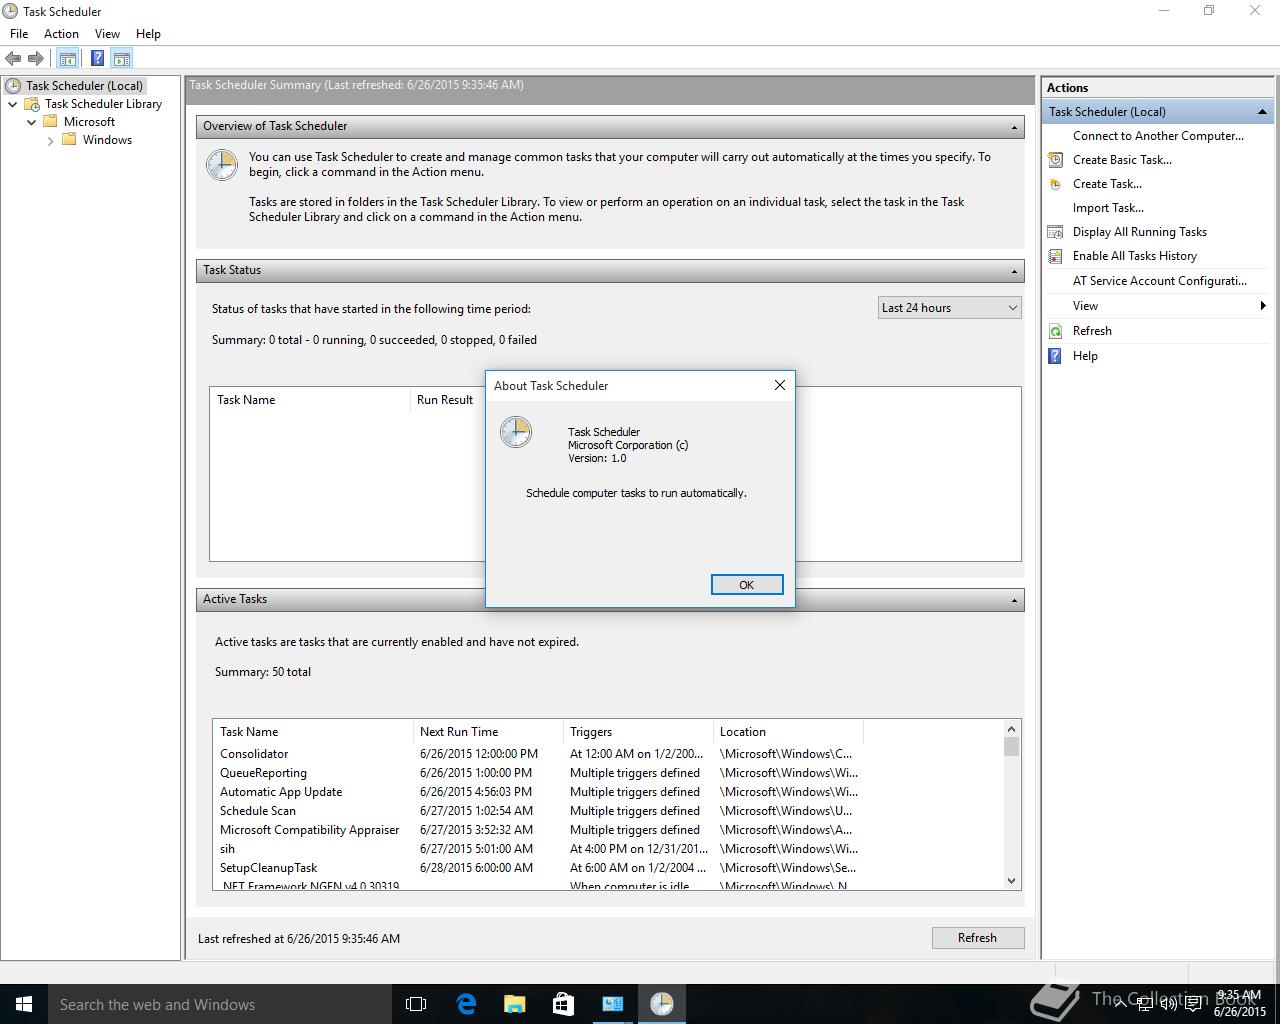Open the Action menu

[61, 34]
